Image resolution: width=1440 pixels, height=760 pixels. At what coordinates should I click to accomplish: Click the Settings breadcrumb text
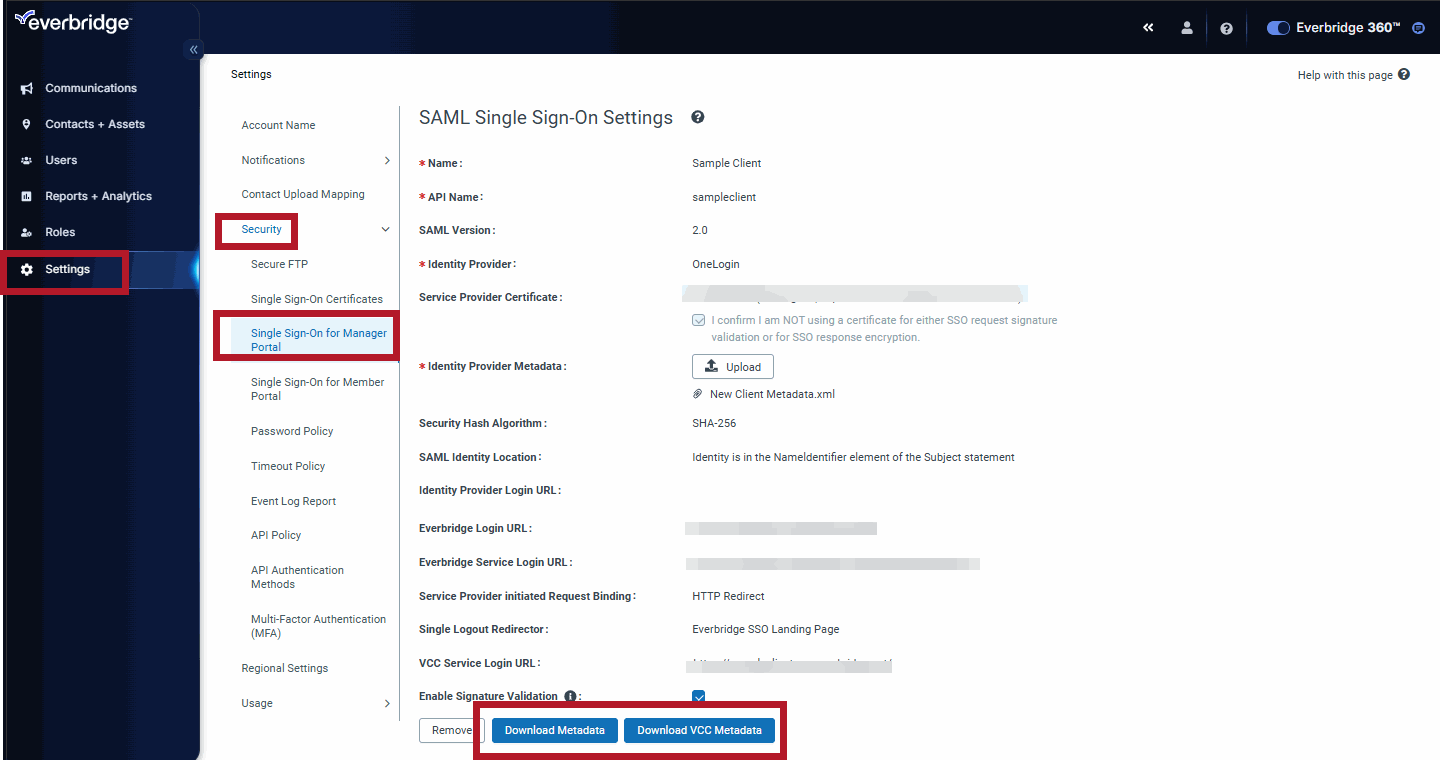coord(251,74)
